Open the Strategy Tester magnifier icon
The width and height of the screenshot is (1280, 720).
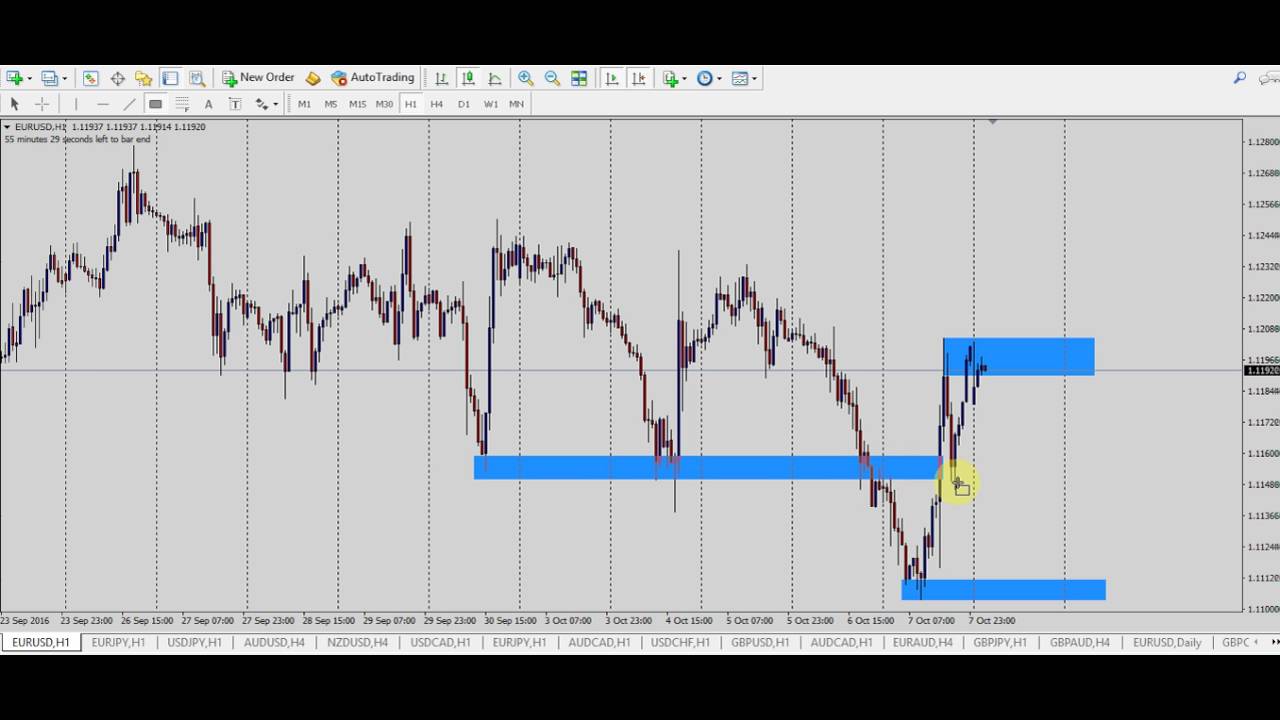tap(197, 78)
